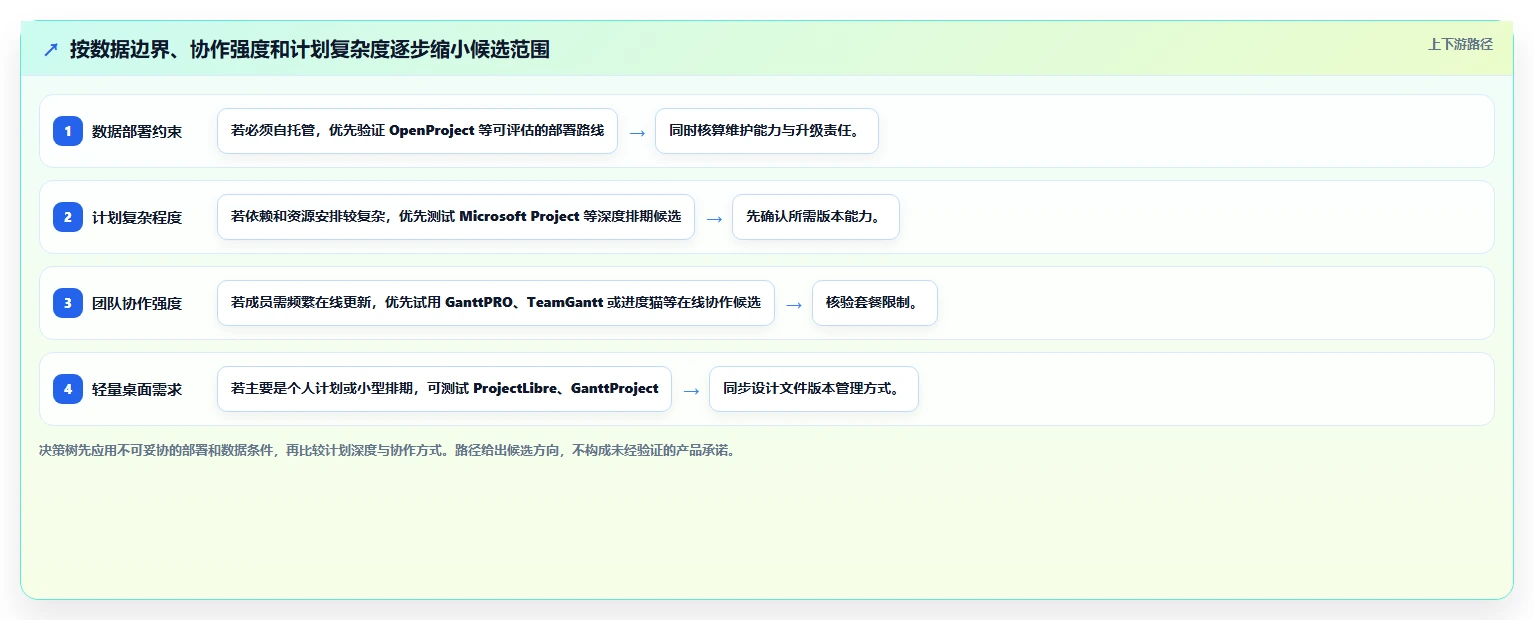This screenshot has width=1534, height=620.
Task: Click the arrow after the ProjectLibre box
Action: [x=691, y=390]
